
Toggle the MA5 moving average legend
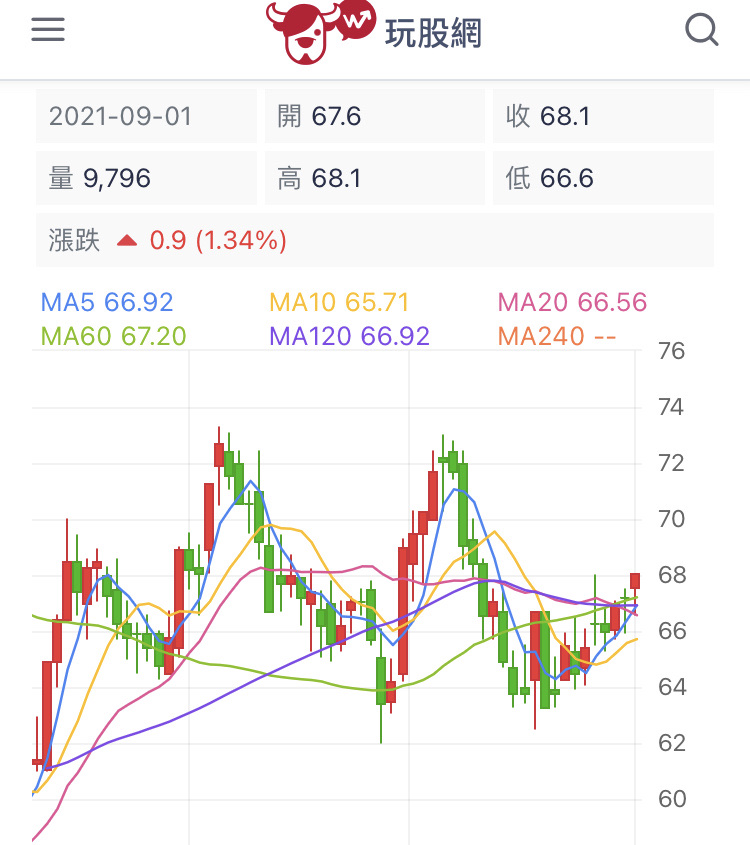click(x=107, y=302)
